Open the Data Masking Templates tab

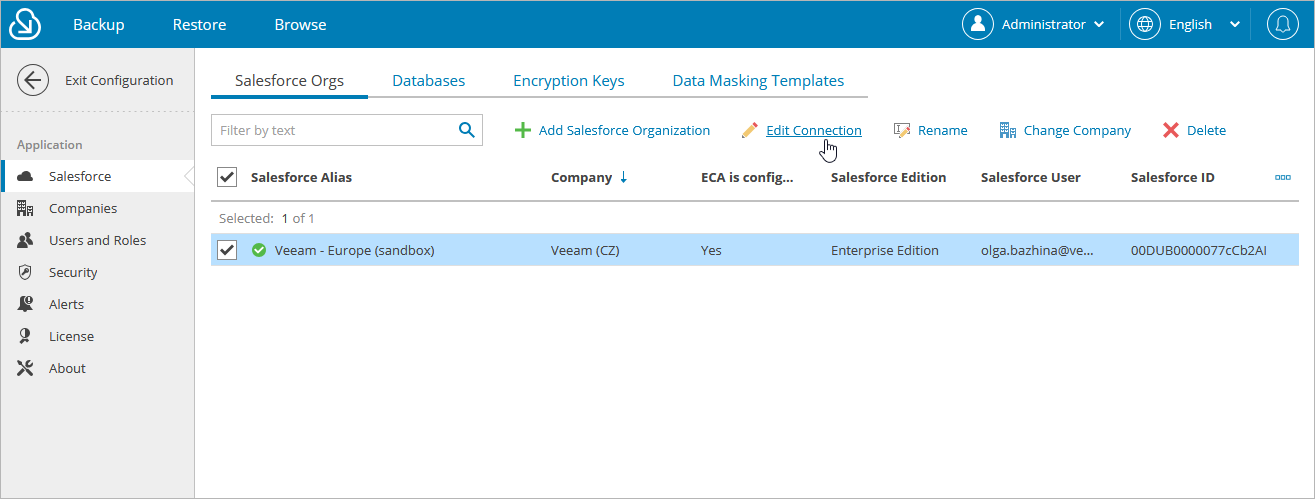point(758,81)
